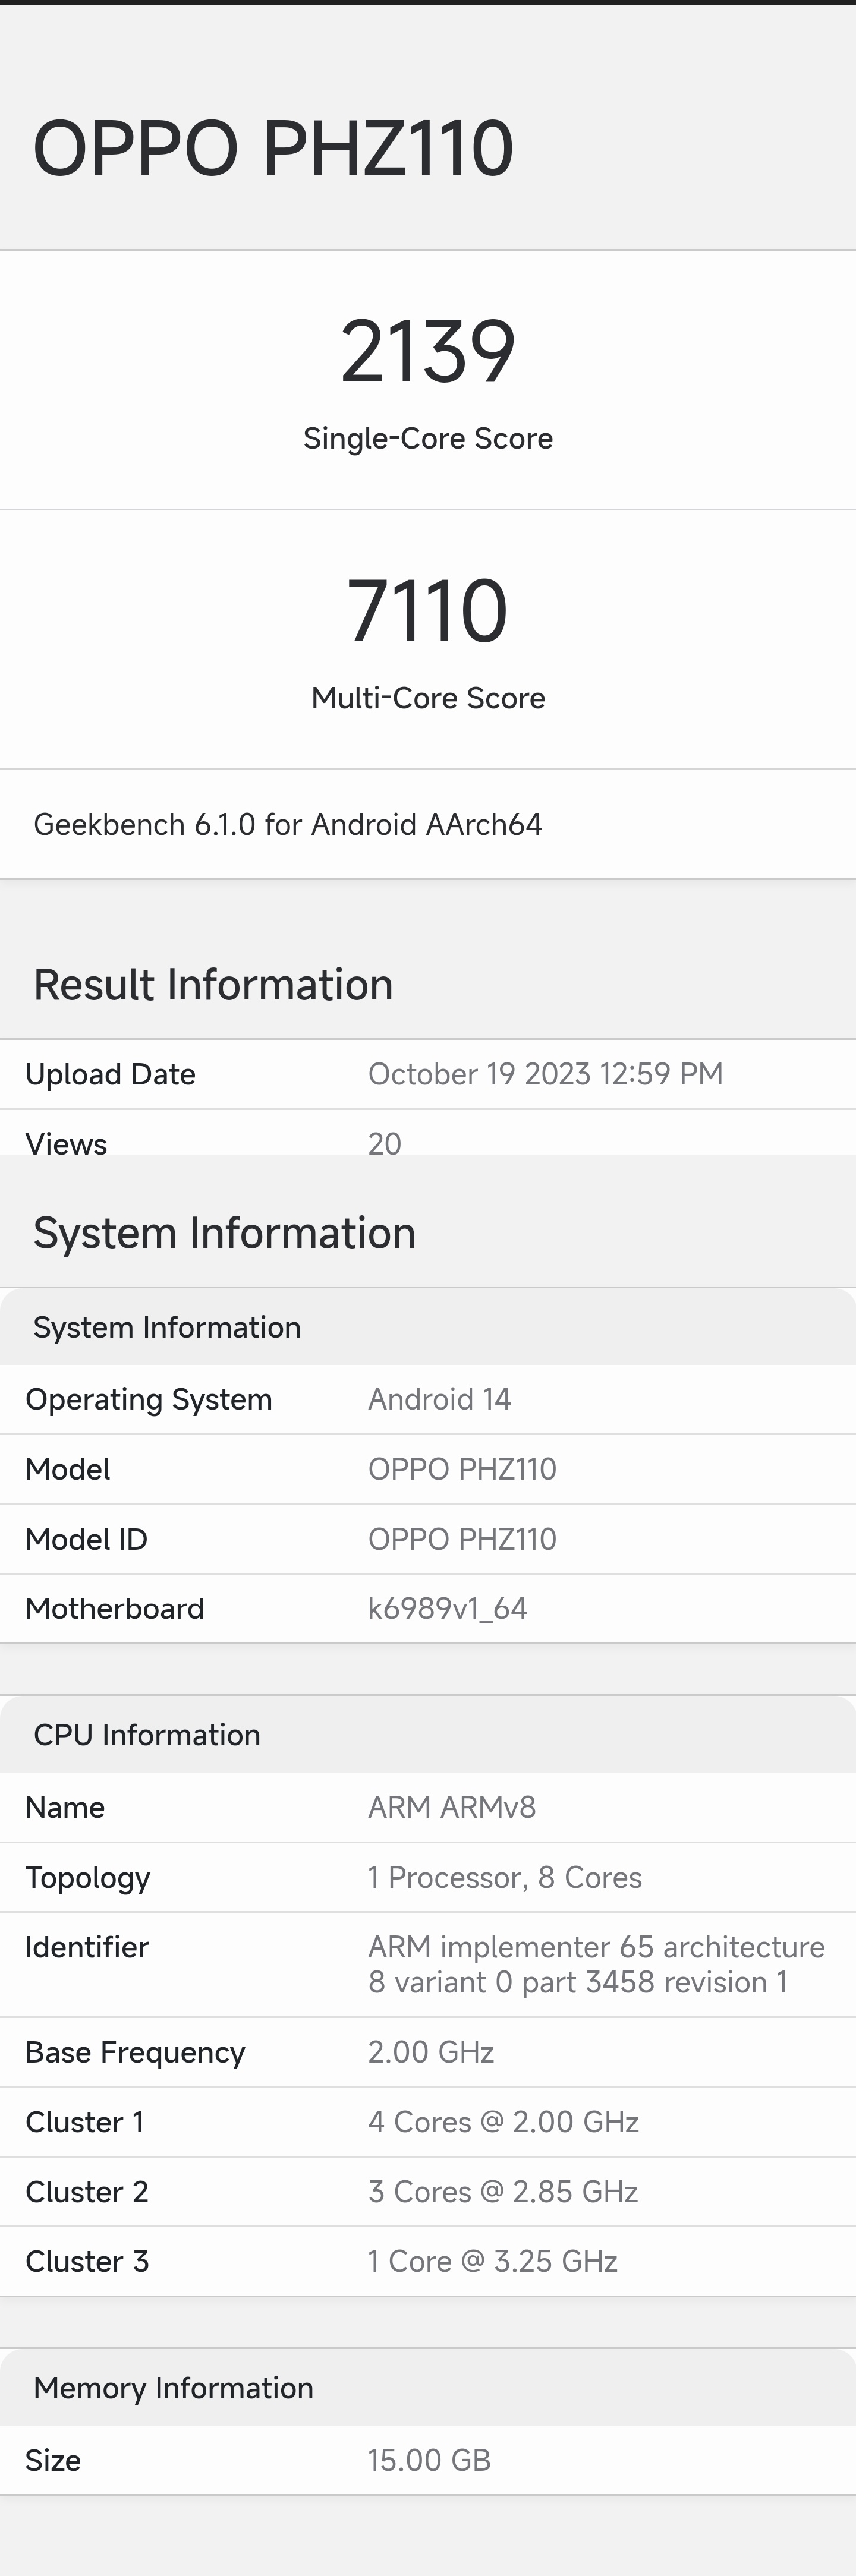Select the Result Information heading

(213, 985)
